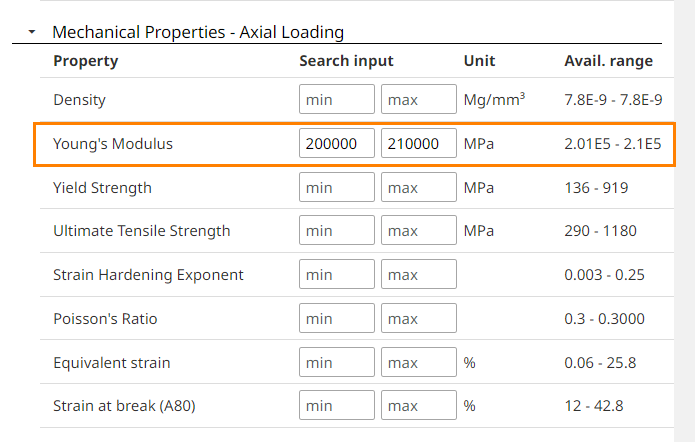695x442 pixels.
Task: Click Young's Modulus min field containing 200000
Action: click(x=337, y=144)
